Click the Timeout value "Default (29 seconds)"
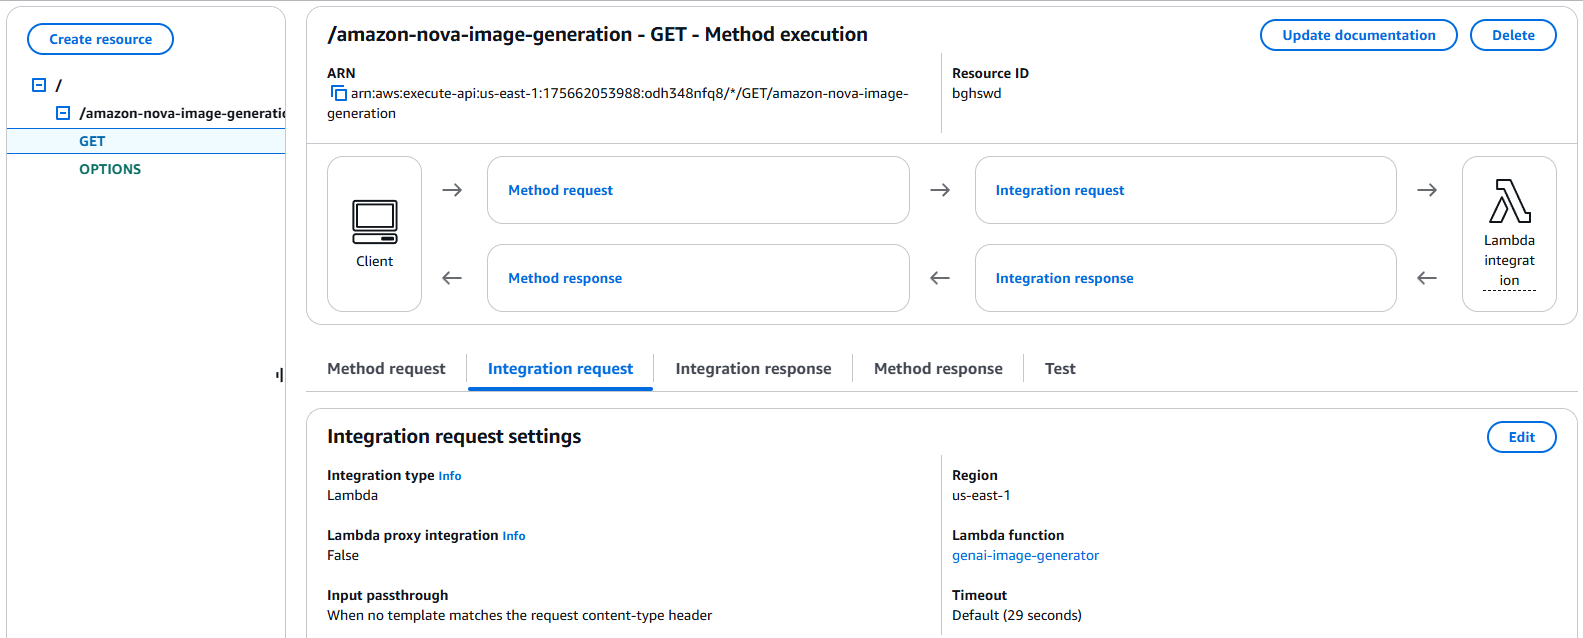Screen dimensions: 1583x638 (1017, 615)
